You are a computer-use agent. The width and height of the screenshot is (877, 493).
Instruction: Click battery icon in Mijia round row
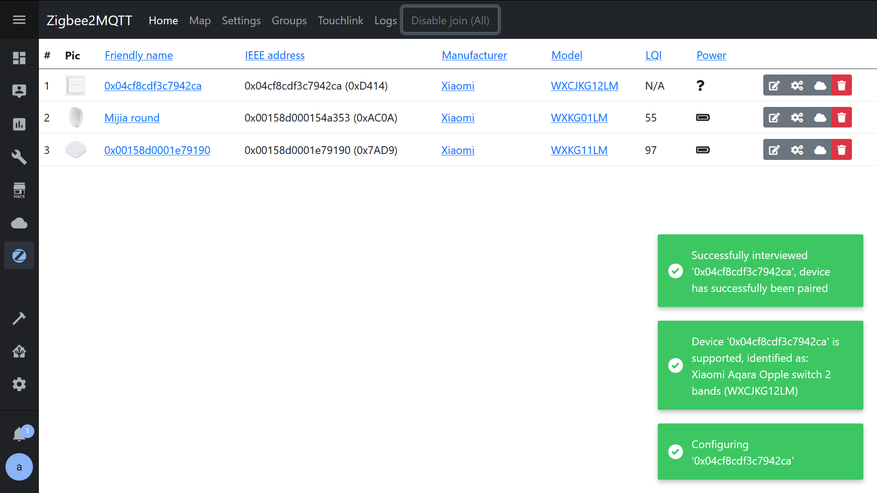703,118
